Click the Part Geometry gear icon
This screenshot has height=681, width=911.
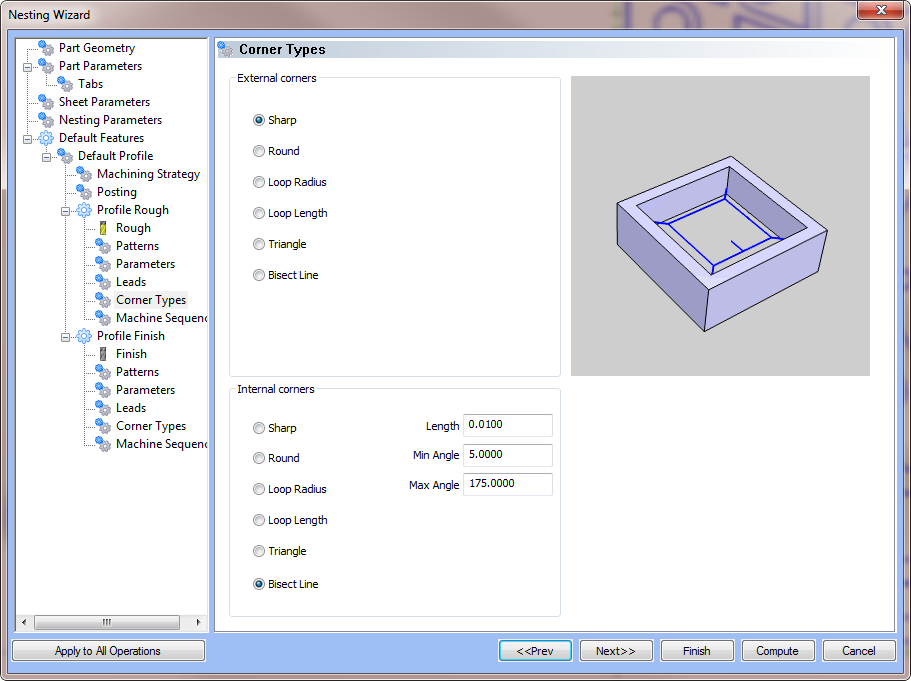(46, 48)
